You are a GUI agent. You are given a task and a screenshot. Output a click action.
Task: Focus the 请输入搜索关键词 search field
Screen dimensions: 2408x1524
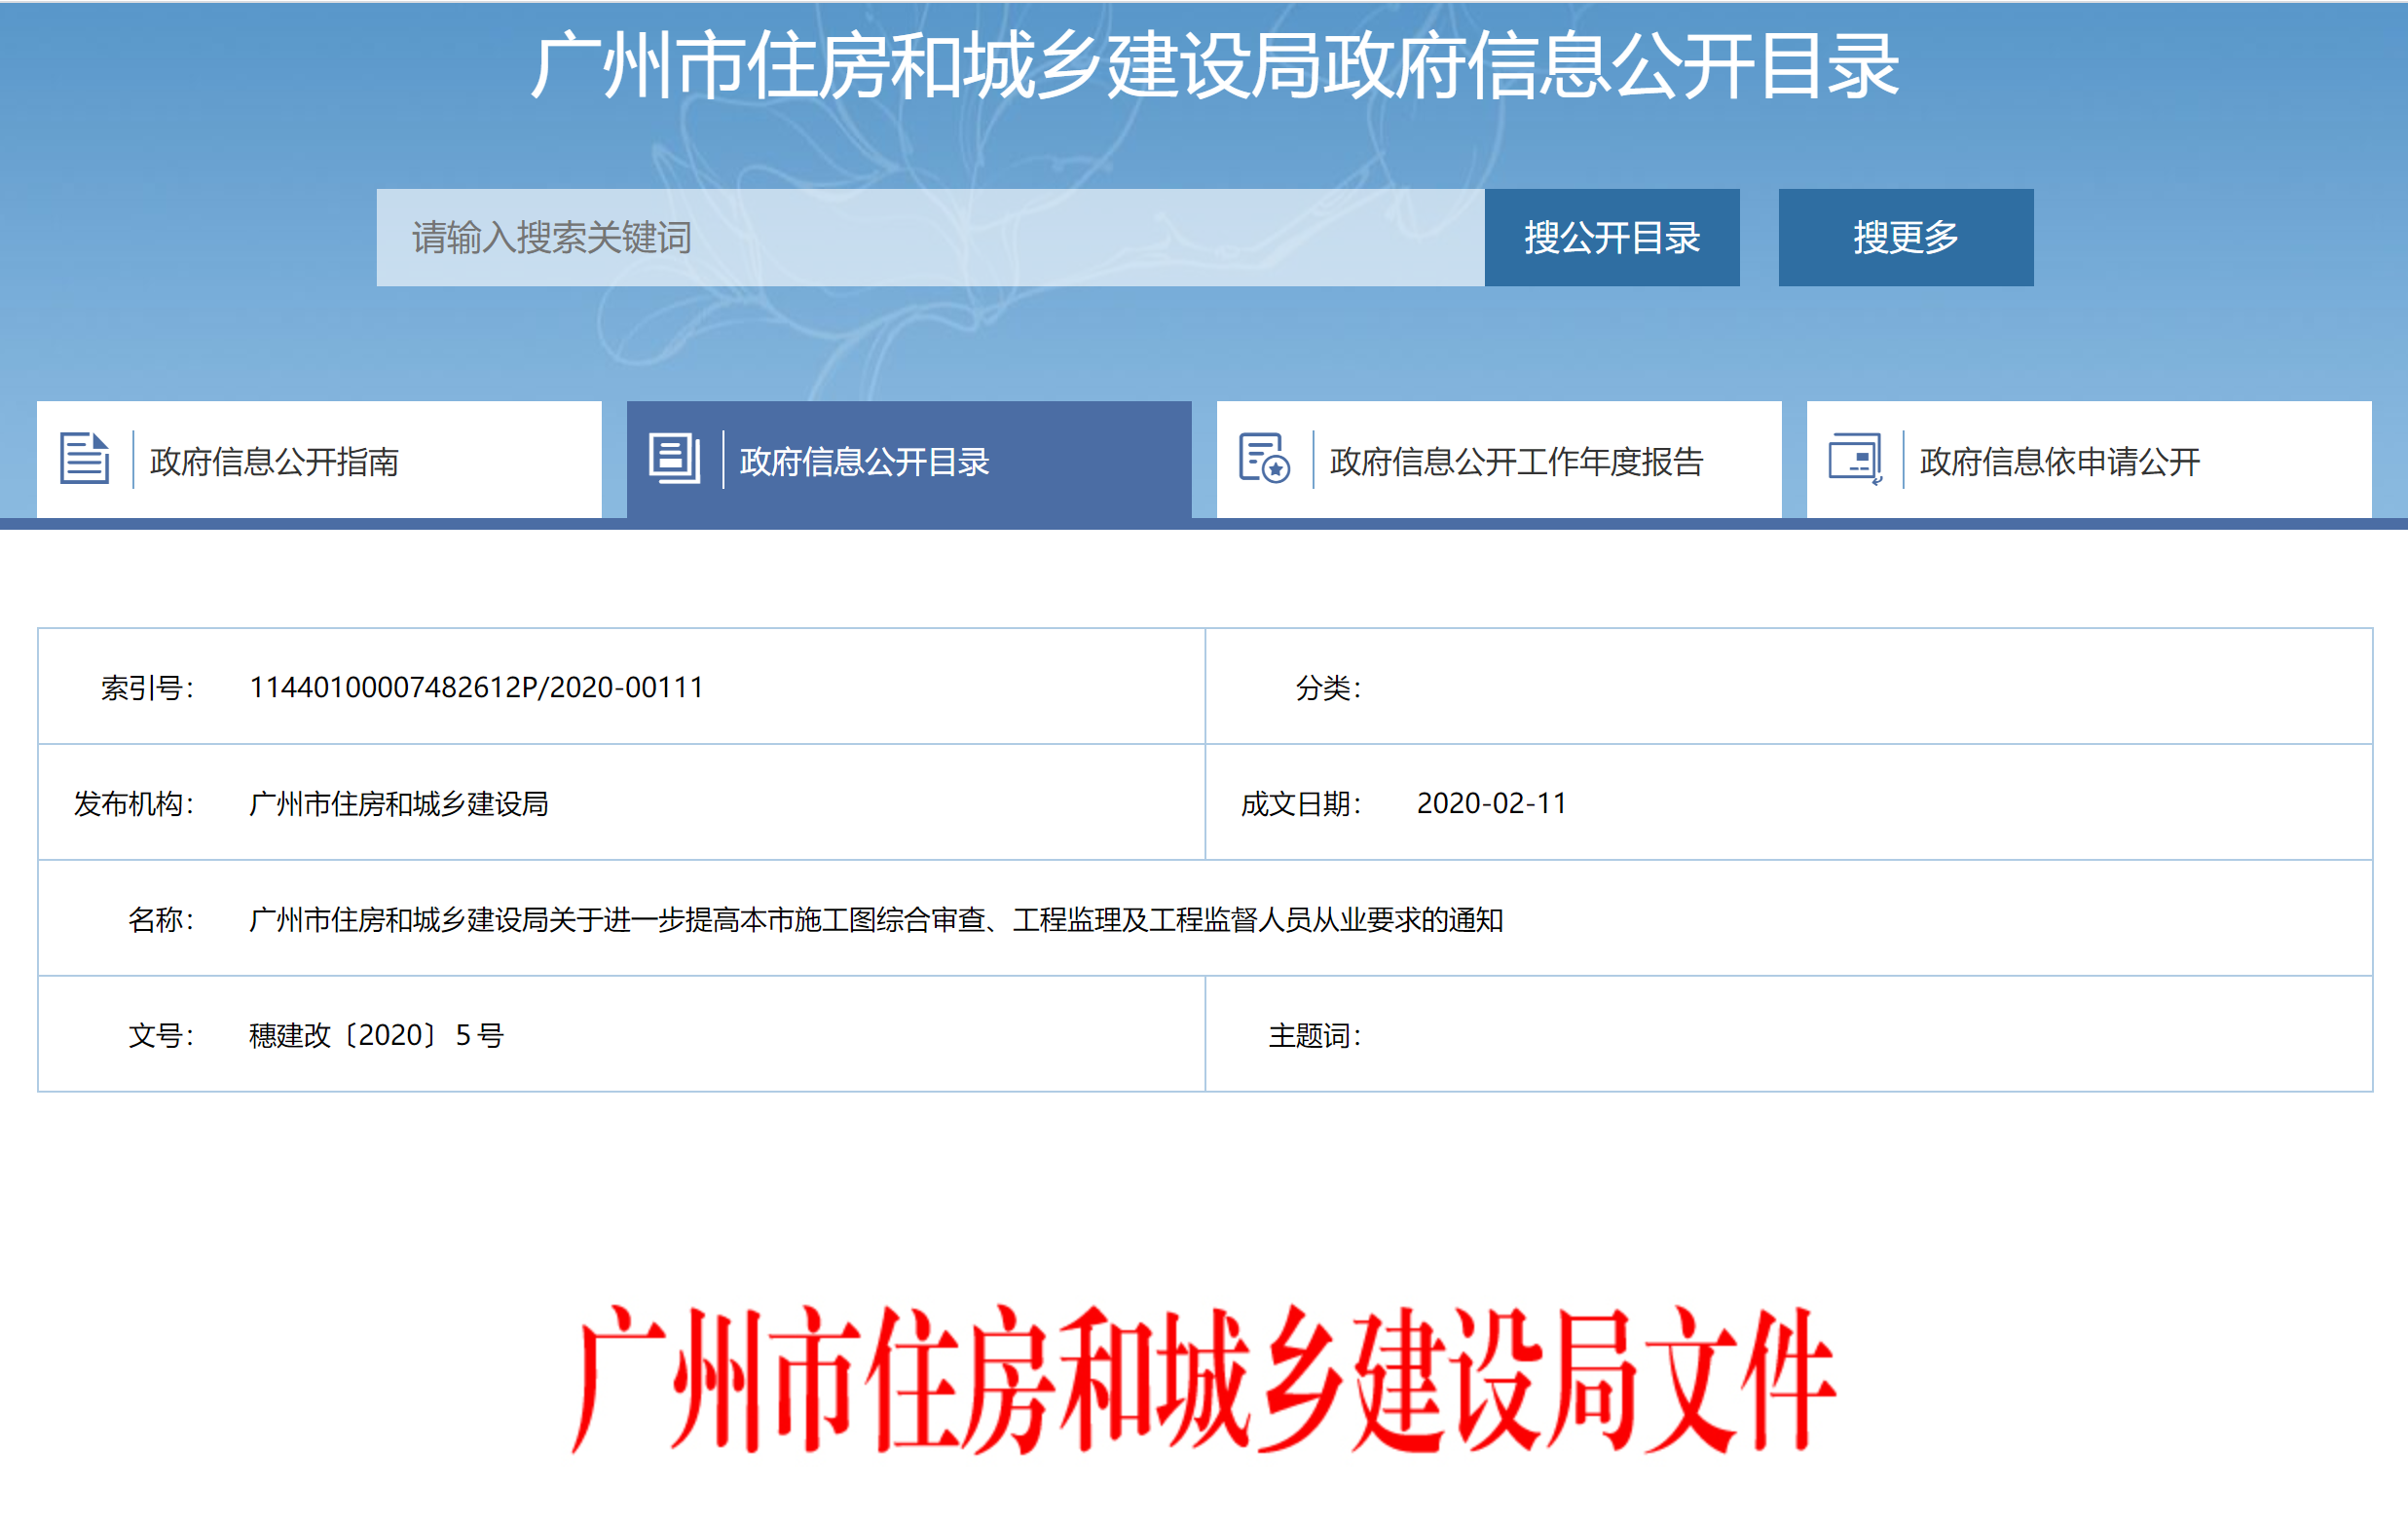930,238
